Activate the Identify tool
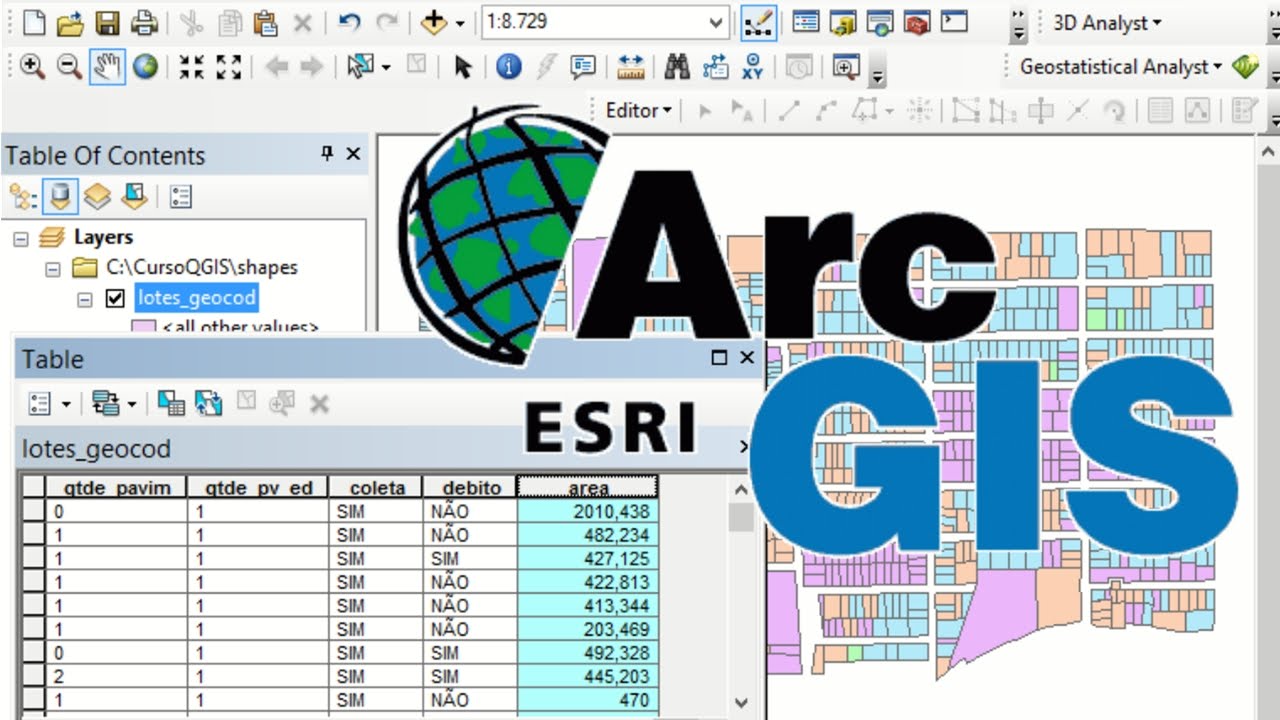The image size is (1280, 720). [x=509, y=67]
